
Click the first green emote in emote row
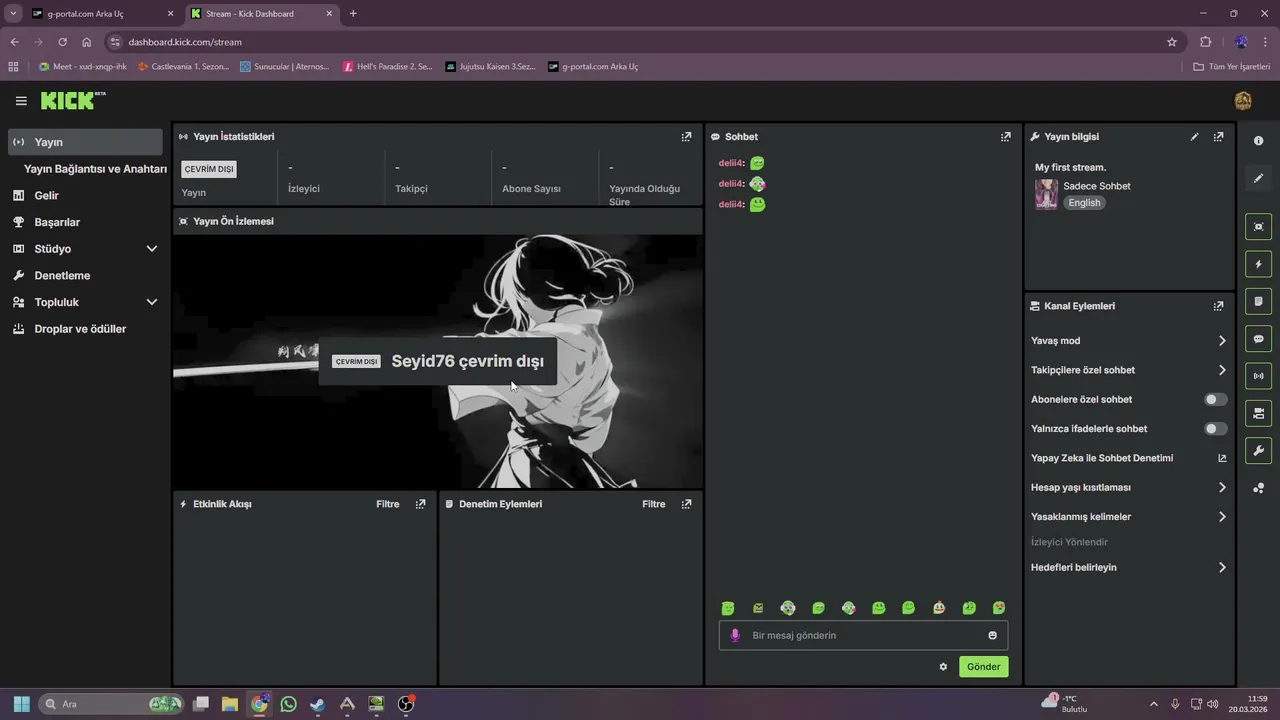point(728,608)
